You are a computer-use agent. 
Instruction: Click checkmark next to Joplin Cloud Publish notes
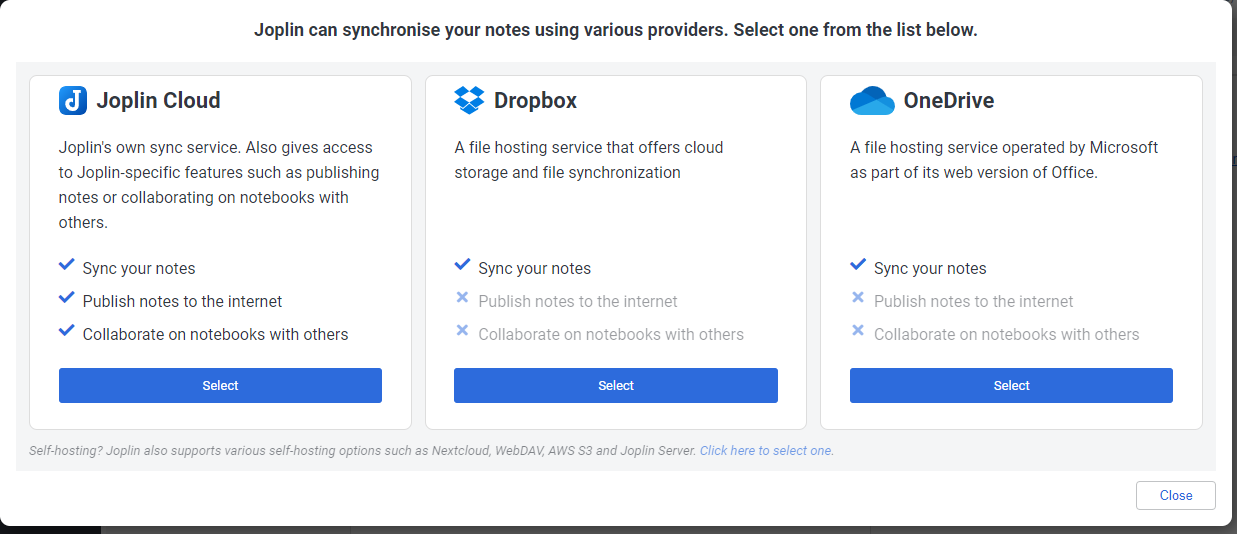pos(67,299)
